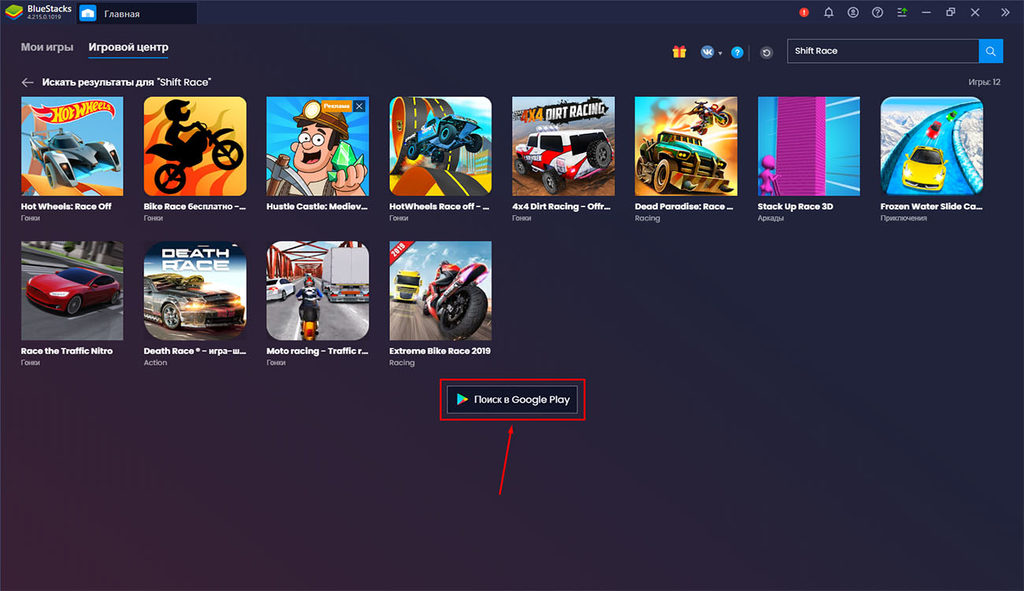
Task: Switch to Мои игры tab
Action: 47,47
